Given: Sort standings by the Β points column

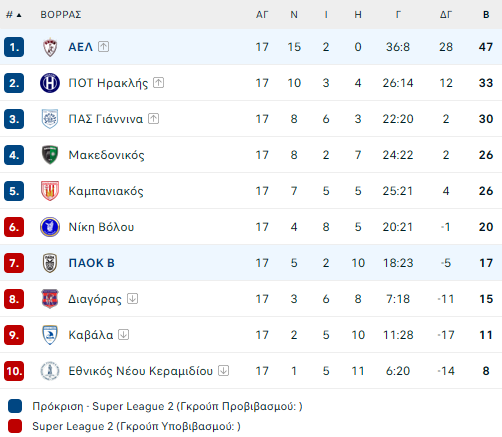Looking at the screenshot, I should point(486,15).
